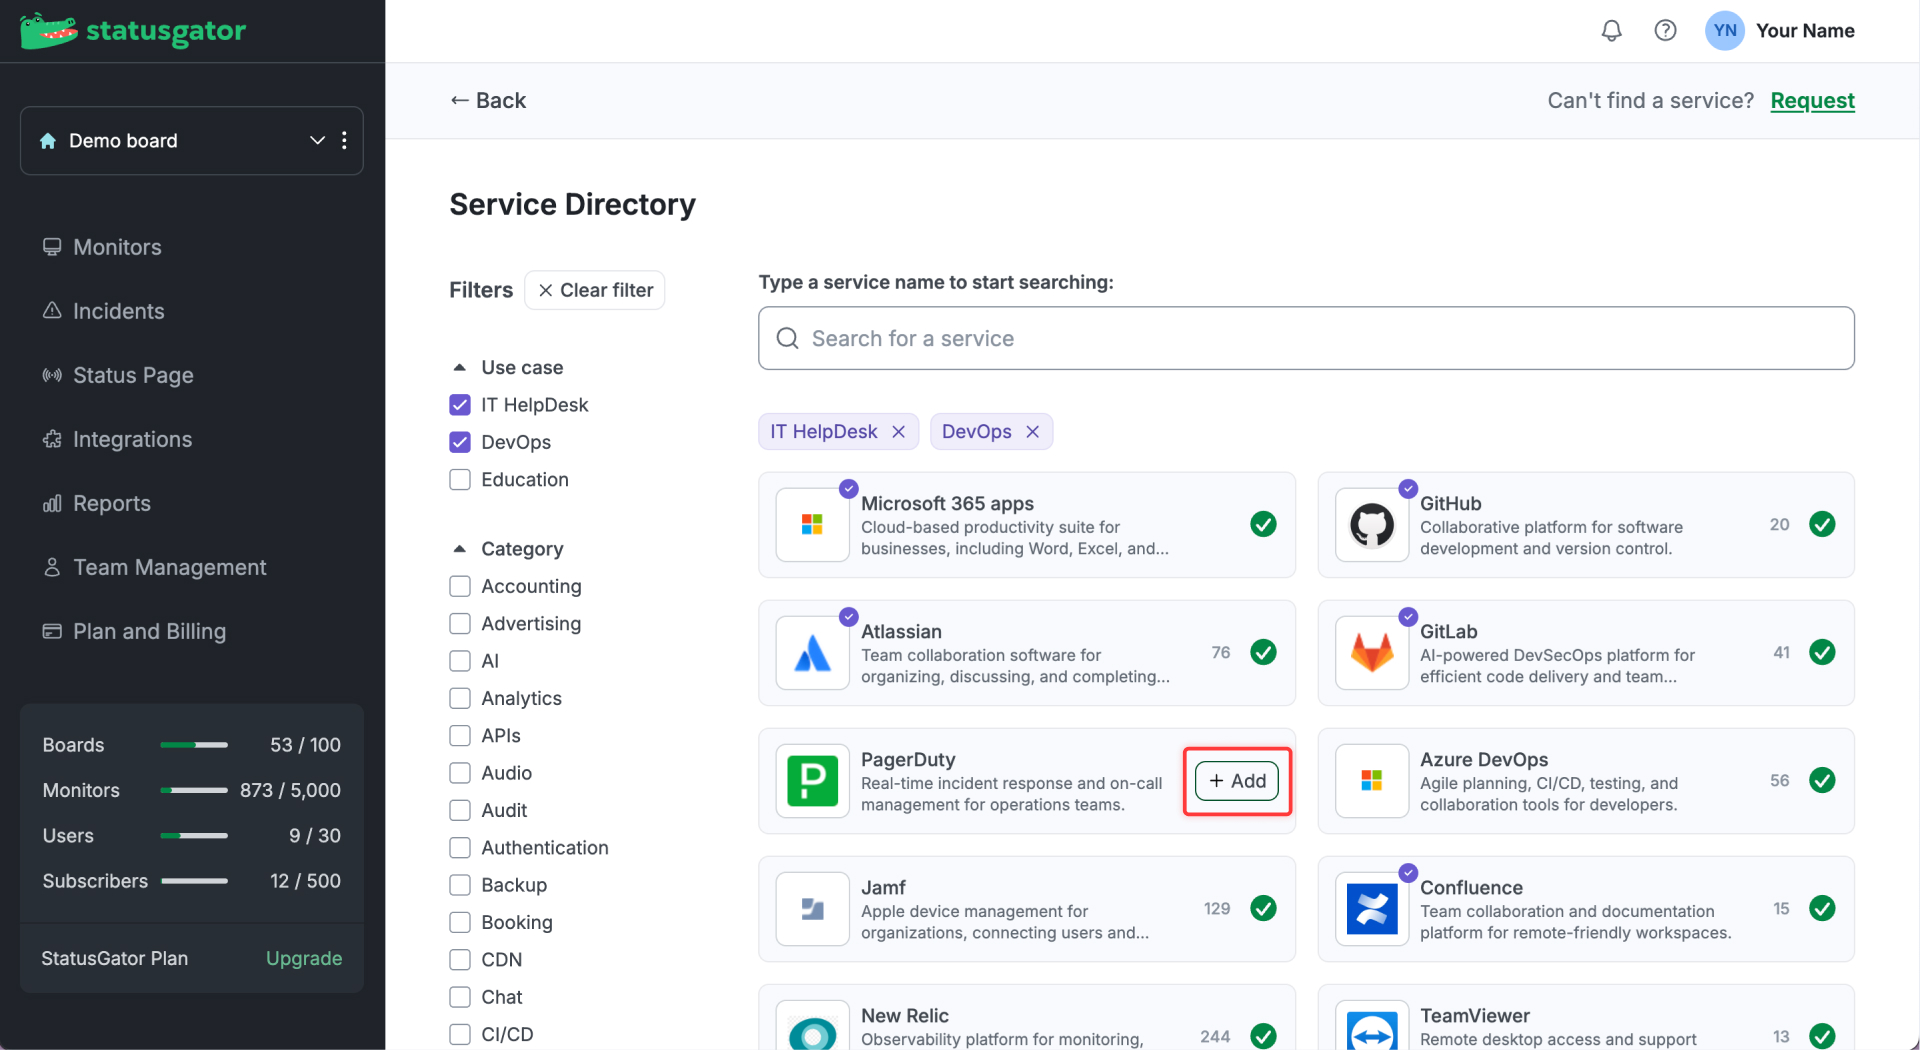Viewport: 1920px width, 1050px height.
Task: Click the Microsoft 365 apps logo
Action: [812, 524]
